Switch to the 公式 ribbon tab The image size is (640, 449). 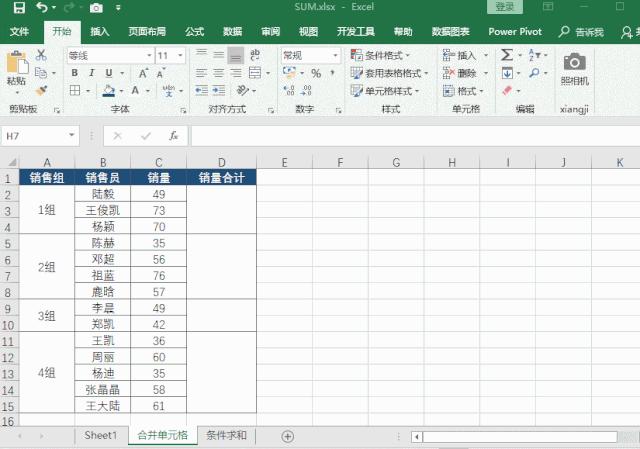click(x=194, y=31)
